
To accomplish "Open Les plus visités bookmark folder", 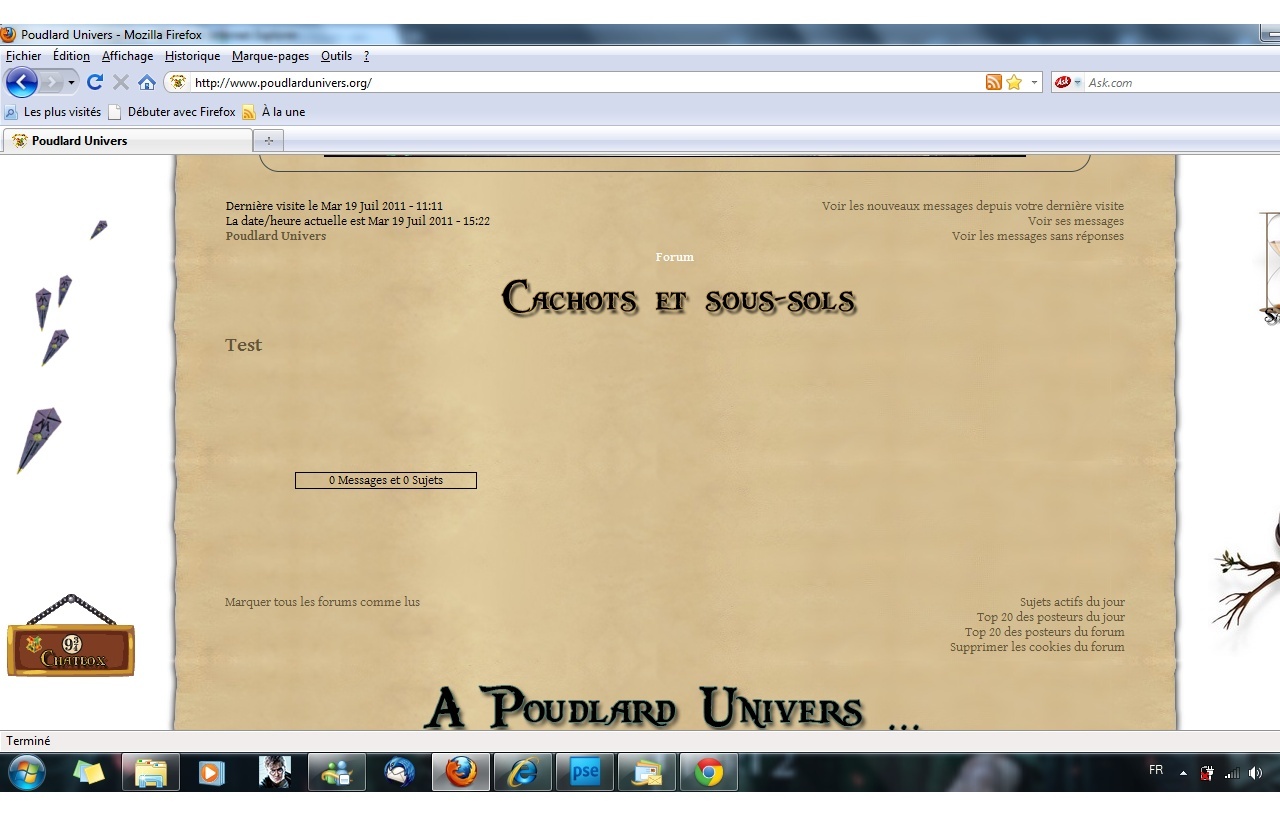I will pos(53,112).
